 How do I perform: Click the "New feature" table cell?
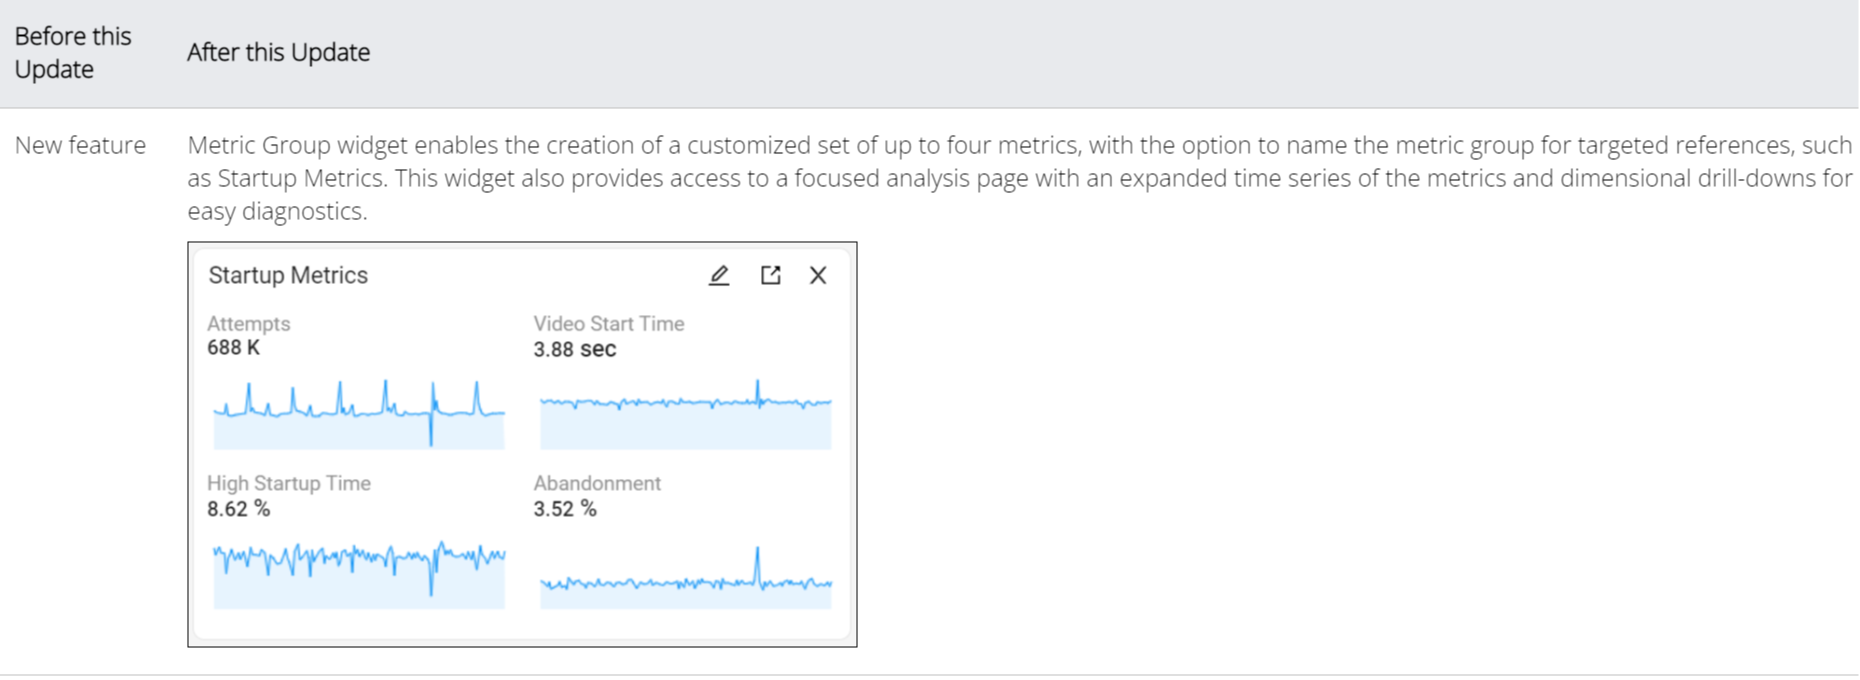click(80, 145)
